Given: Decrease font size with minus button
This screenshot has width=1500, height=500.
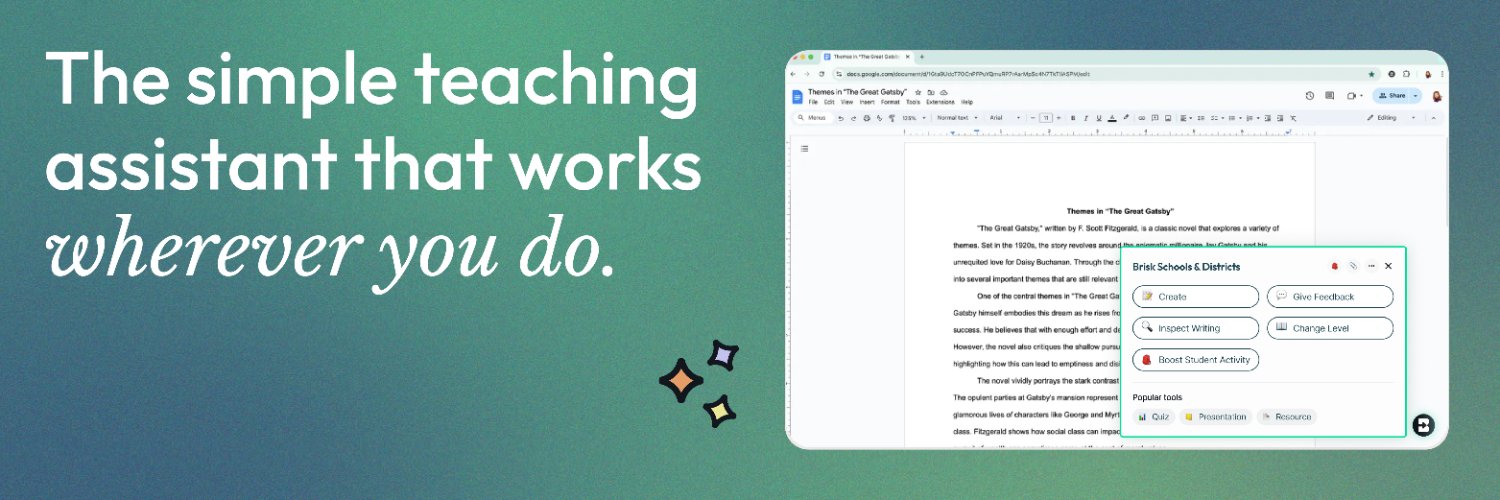Looking at the screenshot, I should pos(1032,118).
